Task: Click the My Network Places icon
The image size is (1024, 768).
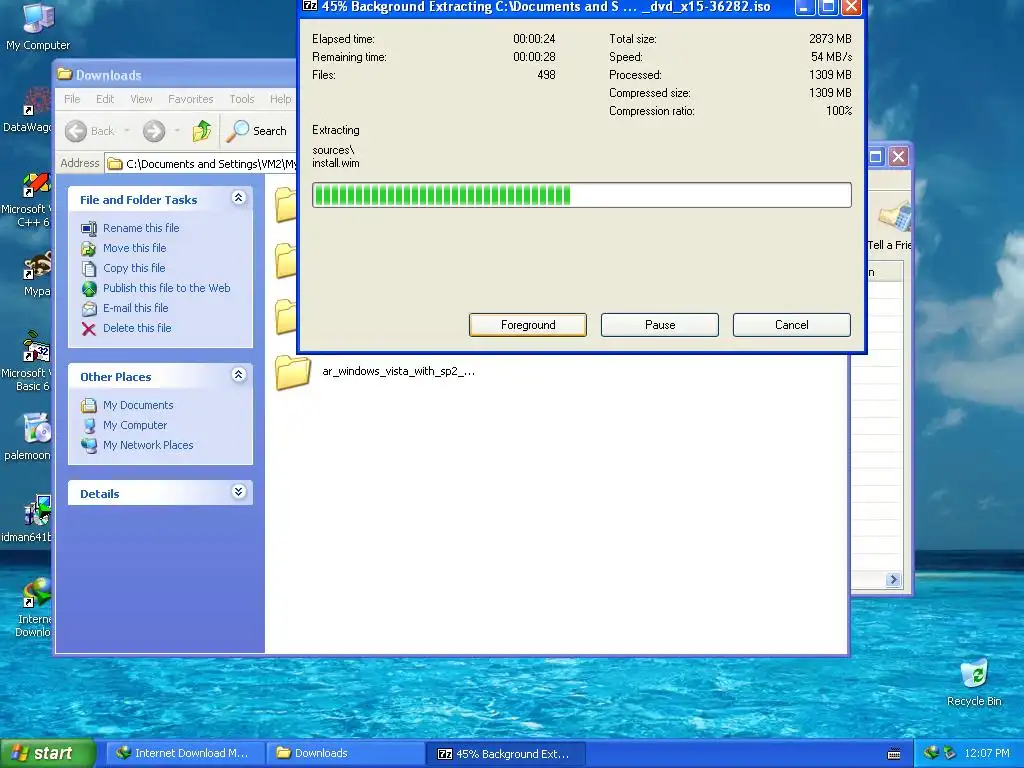Action: click(89, 445)
